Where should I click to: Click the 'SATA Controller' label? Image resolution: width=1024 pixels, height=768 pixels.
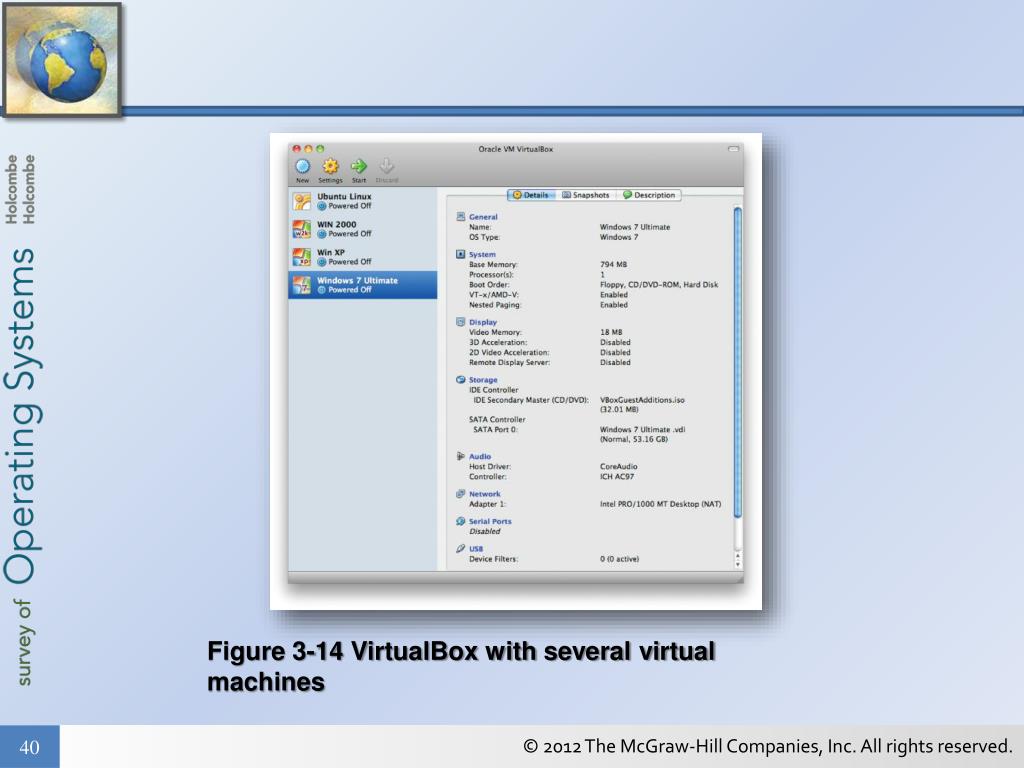click(x=497, y=420)
